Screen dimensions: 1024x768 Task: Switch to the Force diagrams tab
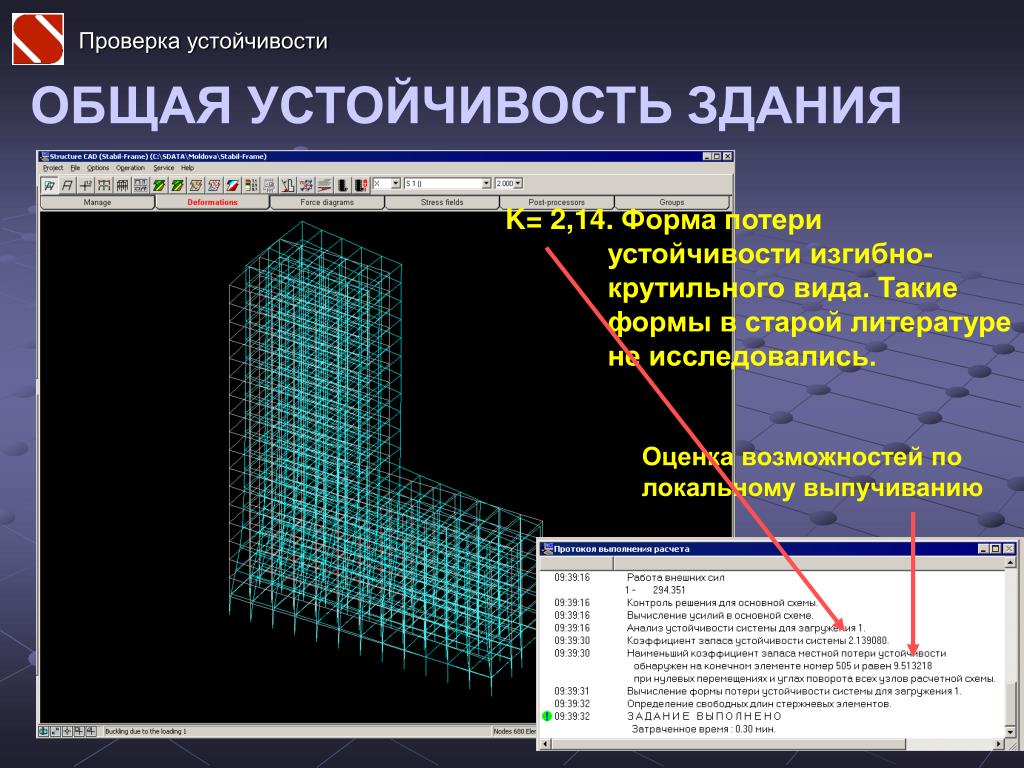(x=327, y=202)
